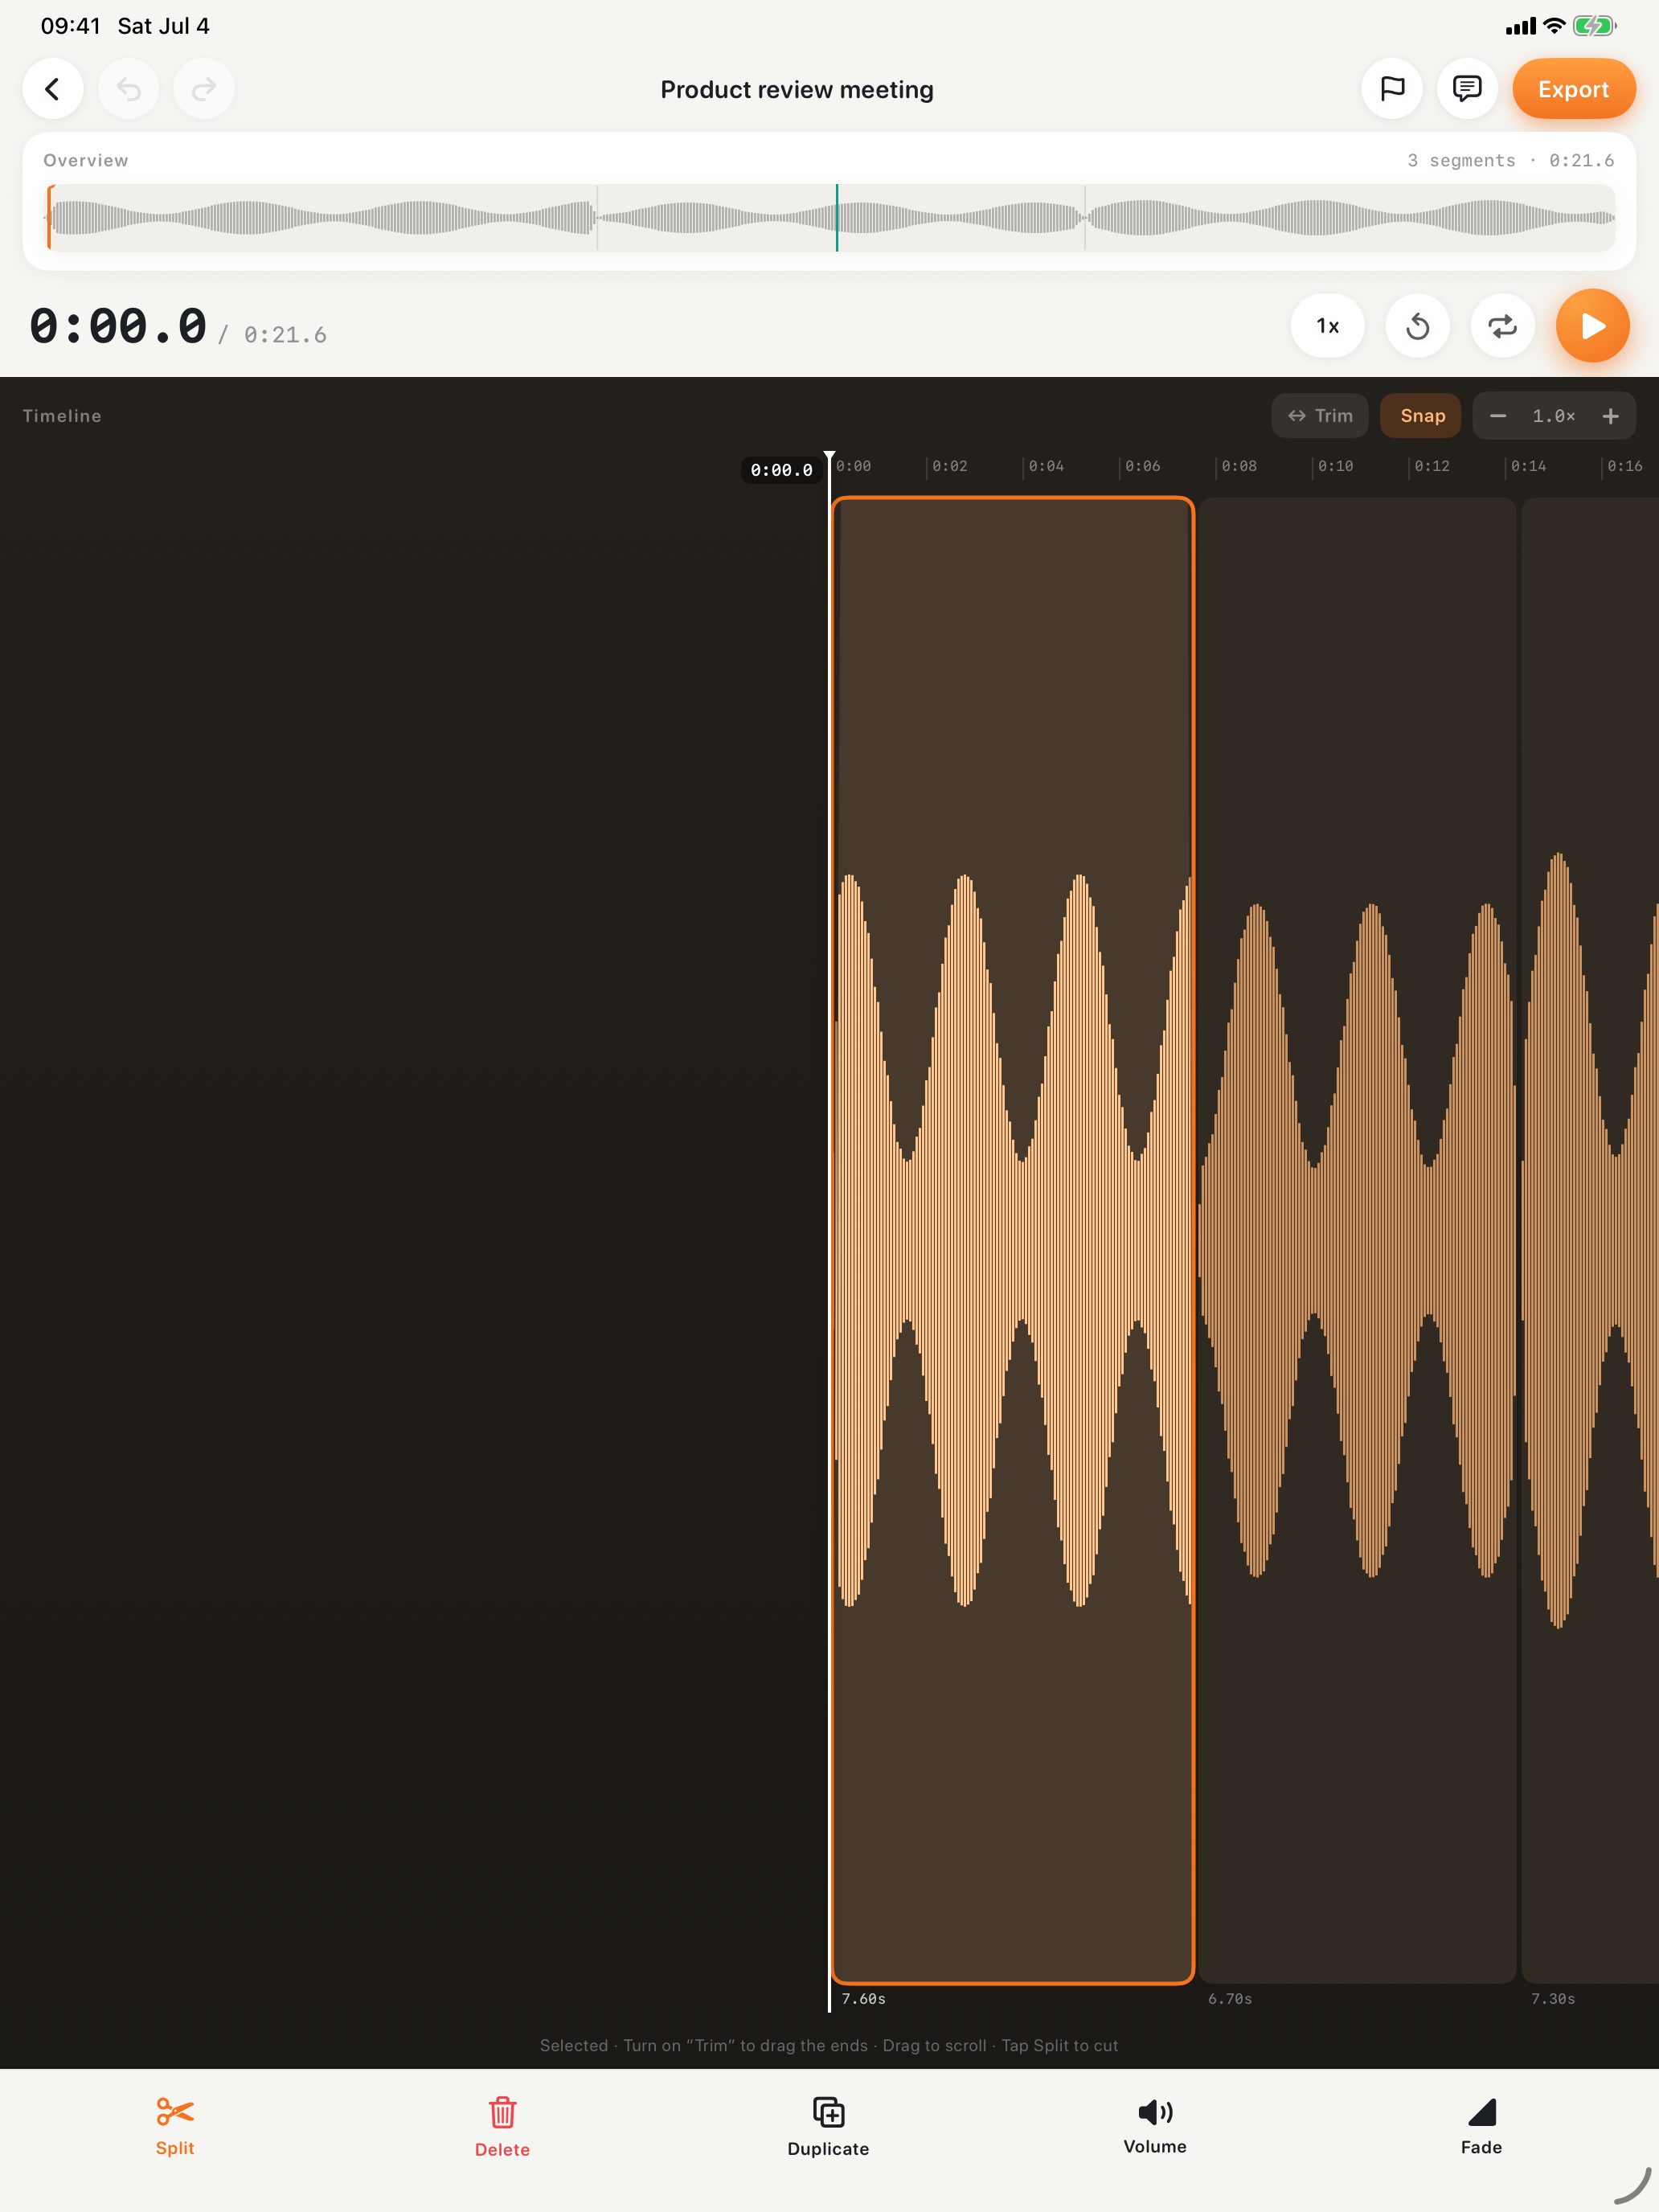Viewport: 1659px width, 2212px height.
Task: Jump to the overview's first segment
Action: [x=322, y=217]
